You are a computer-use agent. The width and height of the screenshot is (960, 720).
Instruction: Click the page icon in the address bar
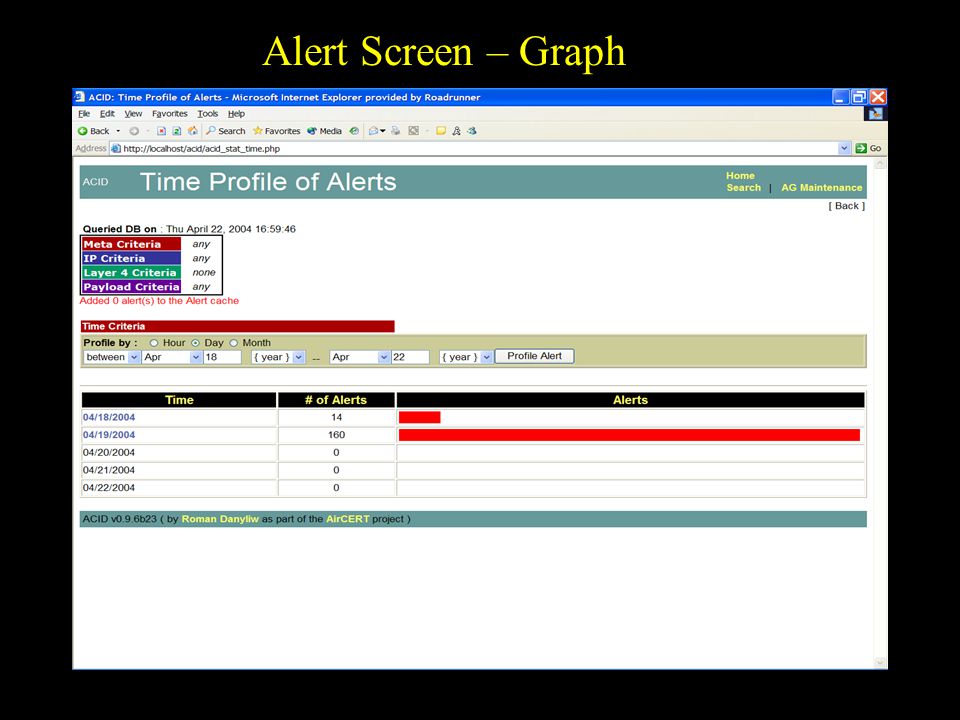coord(116,148)
